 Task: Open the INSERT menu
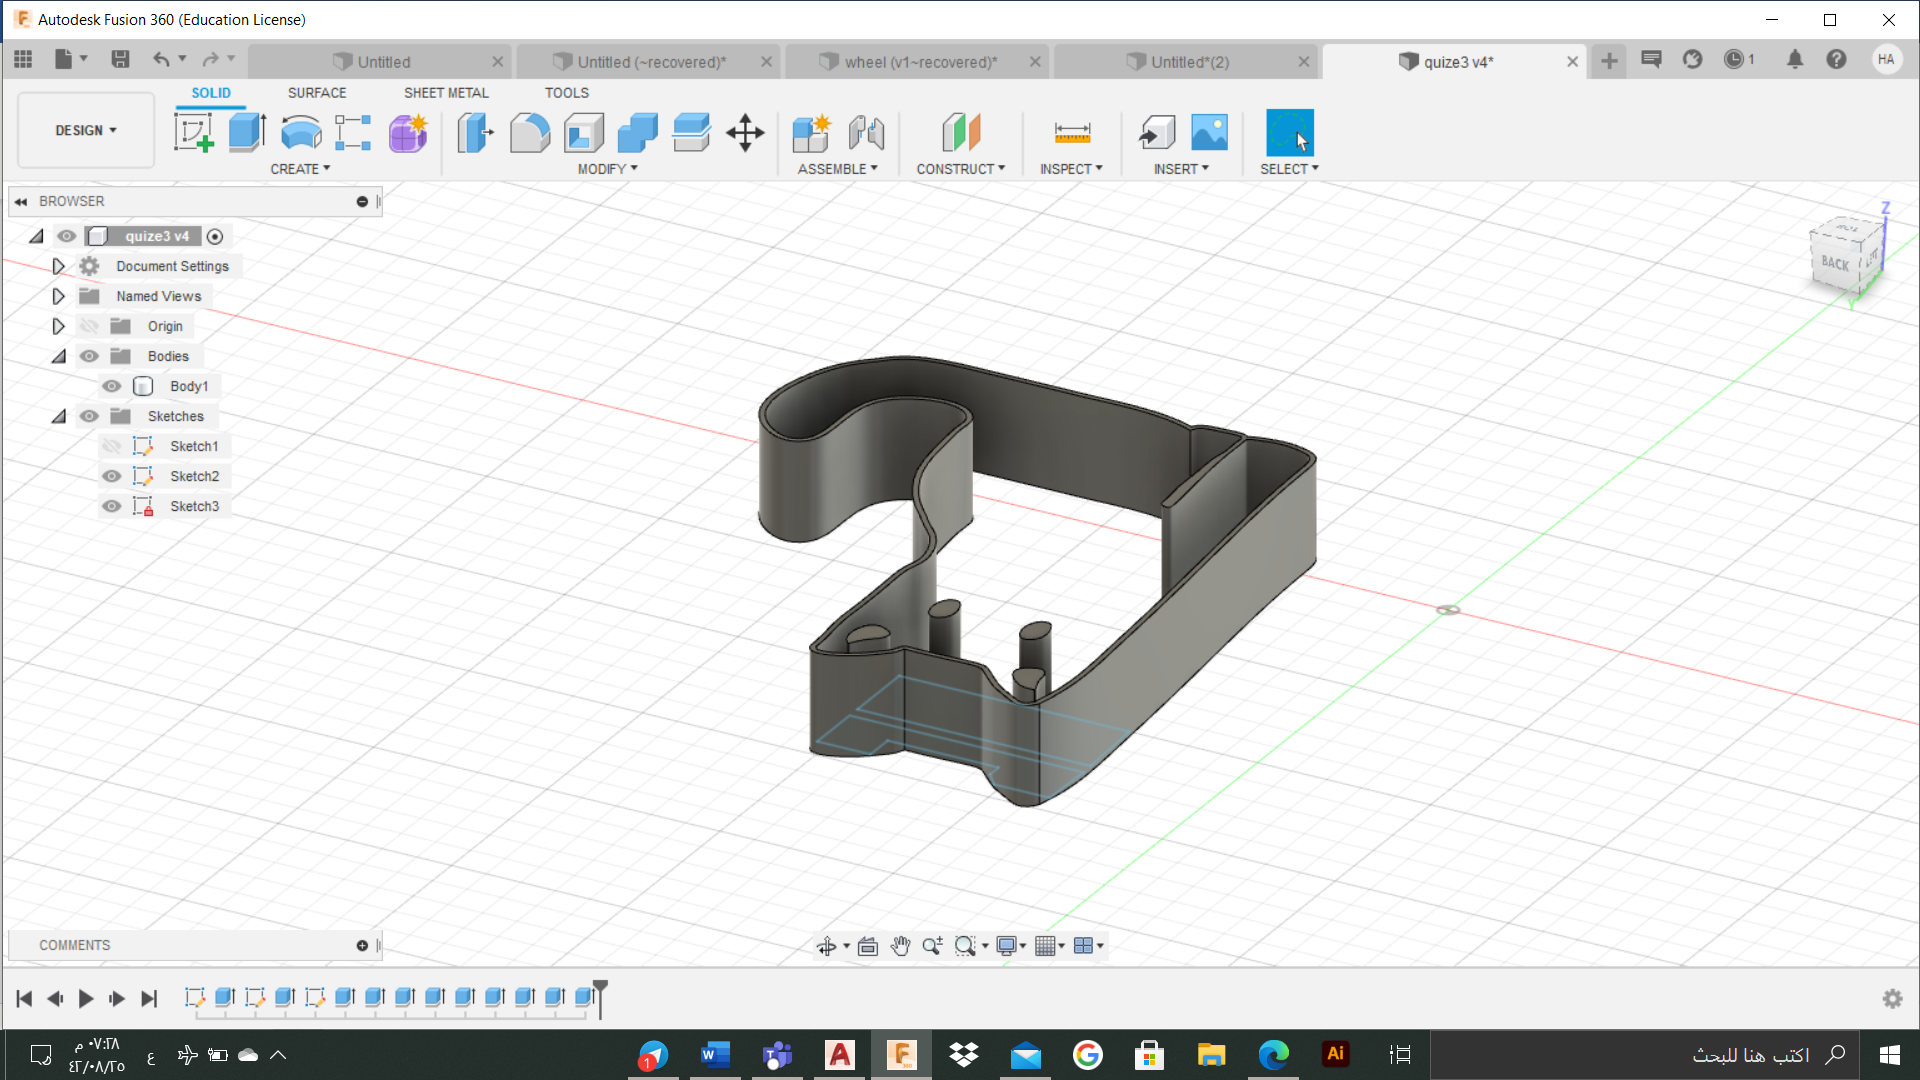pos(1181,169)
